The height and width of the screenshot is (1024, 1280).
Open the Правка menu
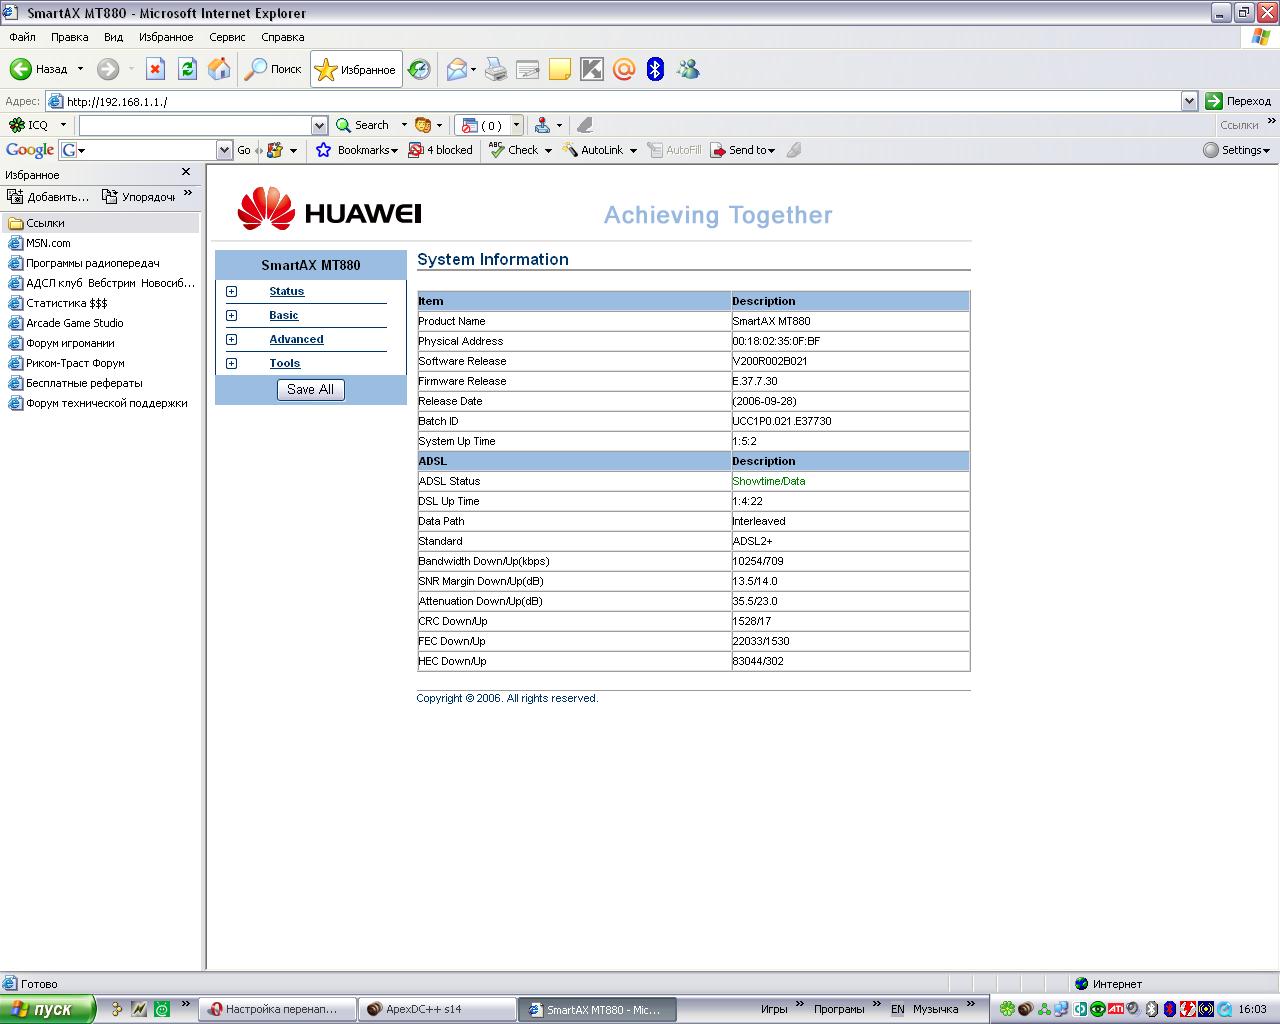click(70, 37)
